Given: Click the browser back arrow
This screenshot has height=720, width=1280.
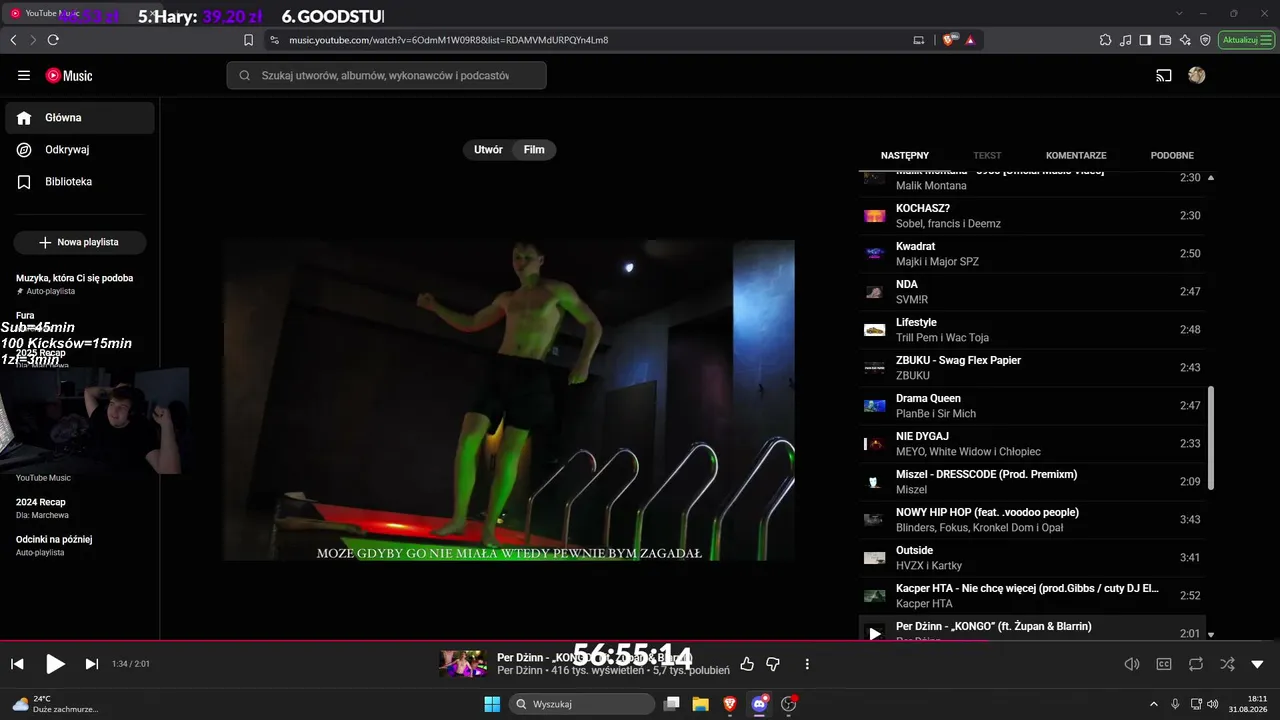Looking at the screenshot, I should [x=13, y=40].
